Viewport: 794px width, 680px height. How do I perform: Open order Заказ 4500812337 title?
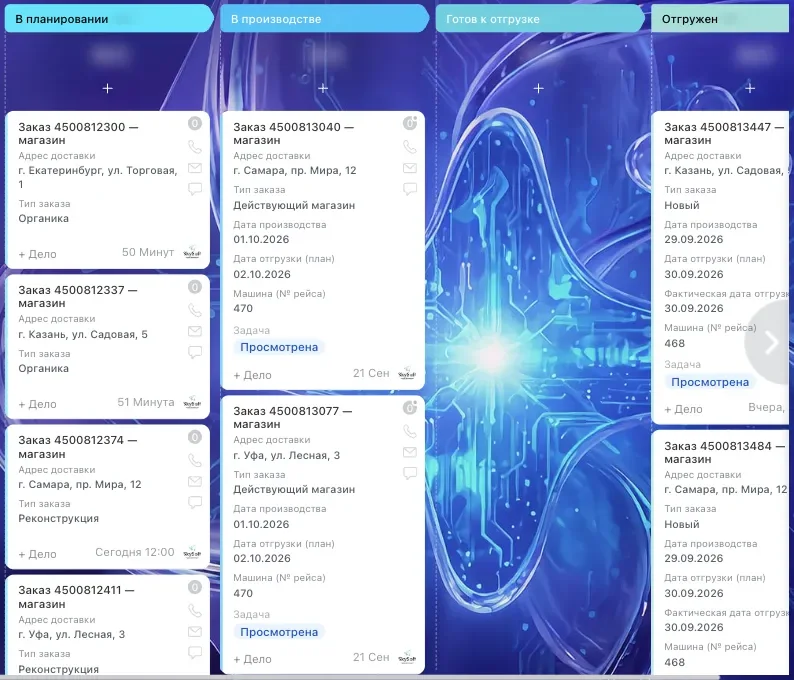pos(77,296)
